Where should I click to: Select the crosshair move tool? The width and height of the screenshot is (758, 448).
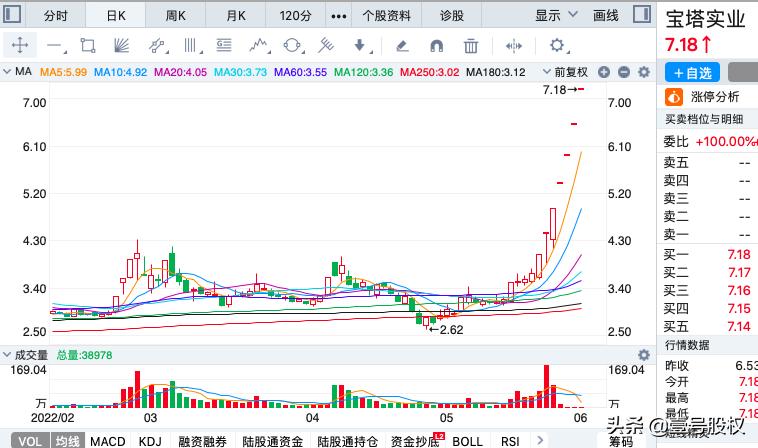20,45
